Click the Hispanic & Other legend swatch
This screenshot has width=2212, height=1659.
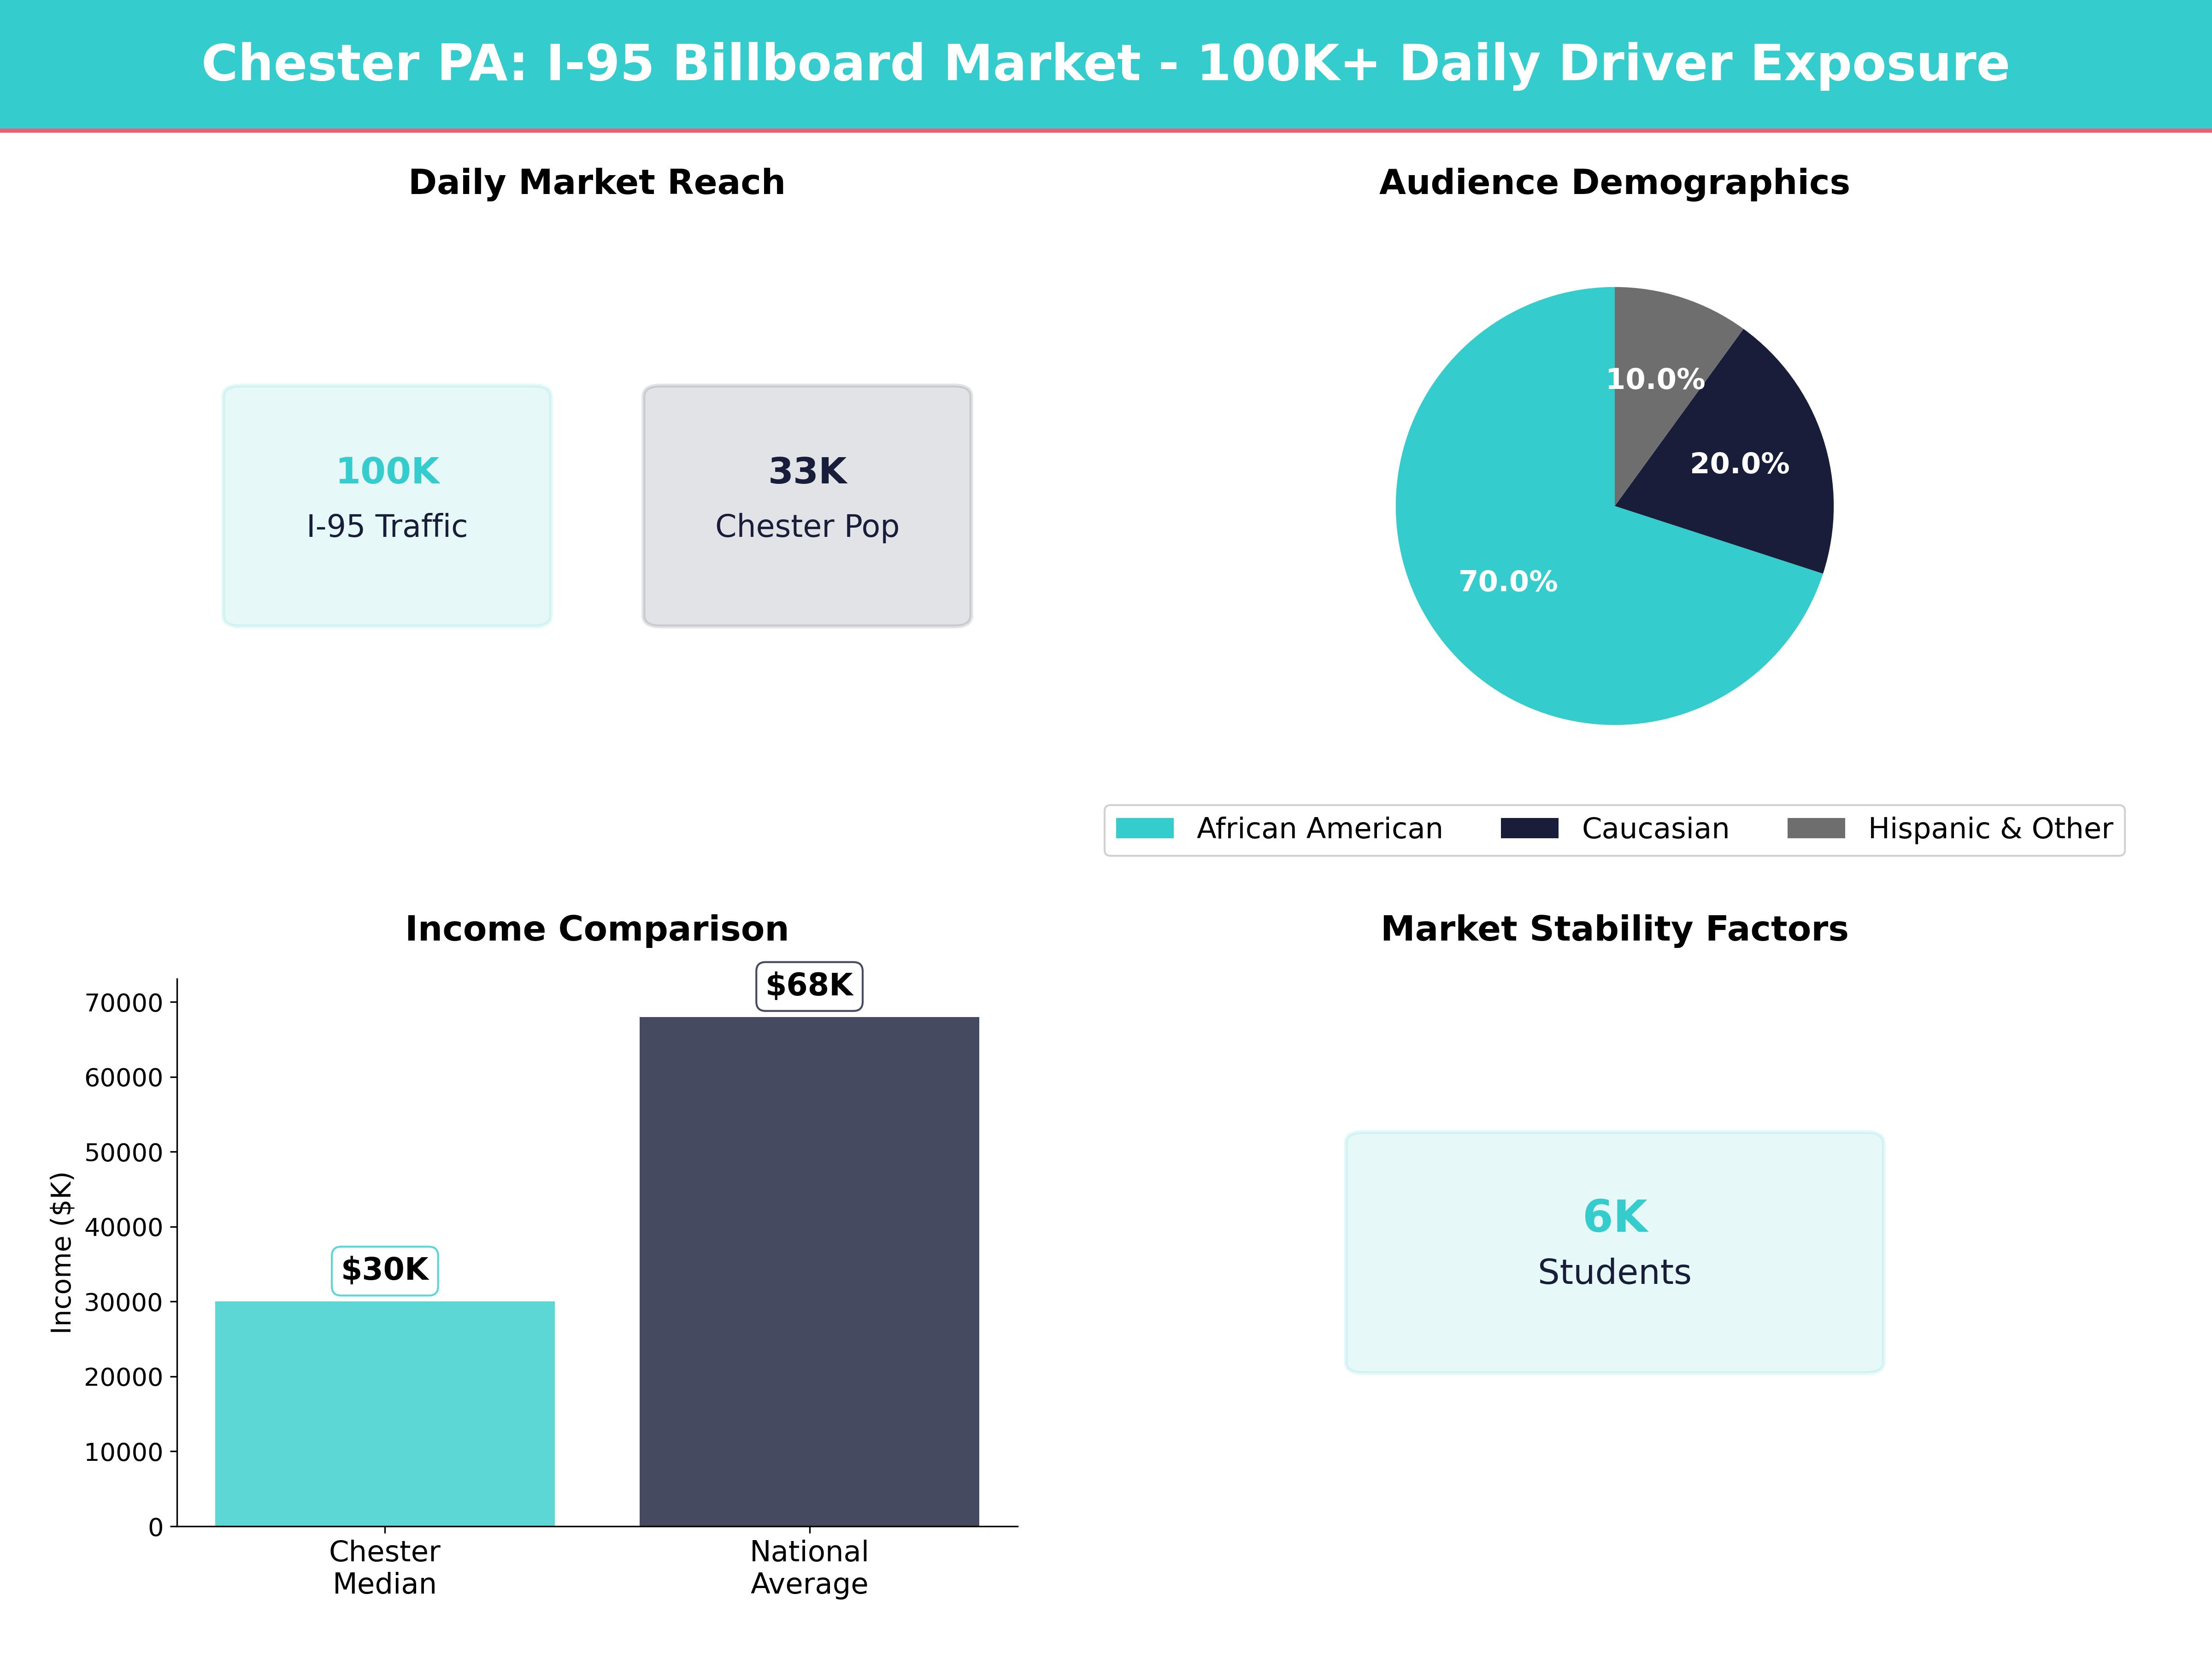[x=1815, y=828]
